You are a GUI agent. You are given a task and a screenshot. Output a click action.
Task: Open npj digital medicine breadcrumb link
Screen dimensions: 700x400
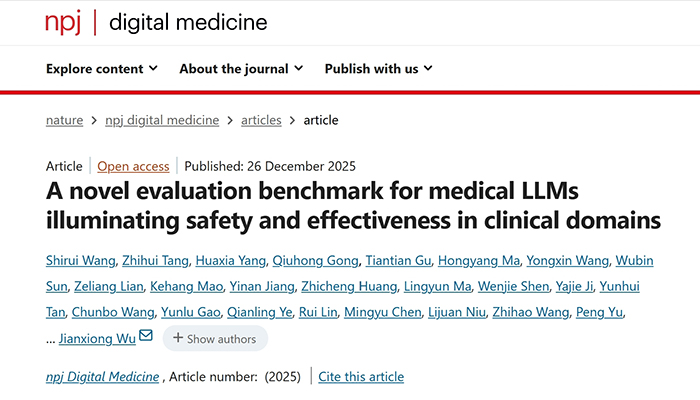(x=162, y=120)
